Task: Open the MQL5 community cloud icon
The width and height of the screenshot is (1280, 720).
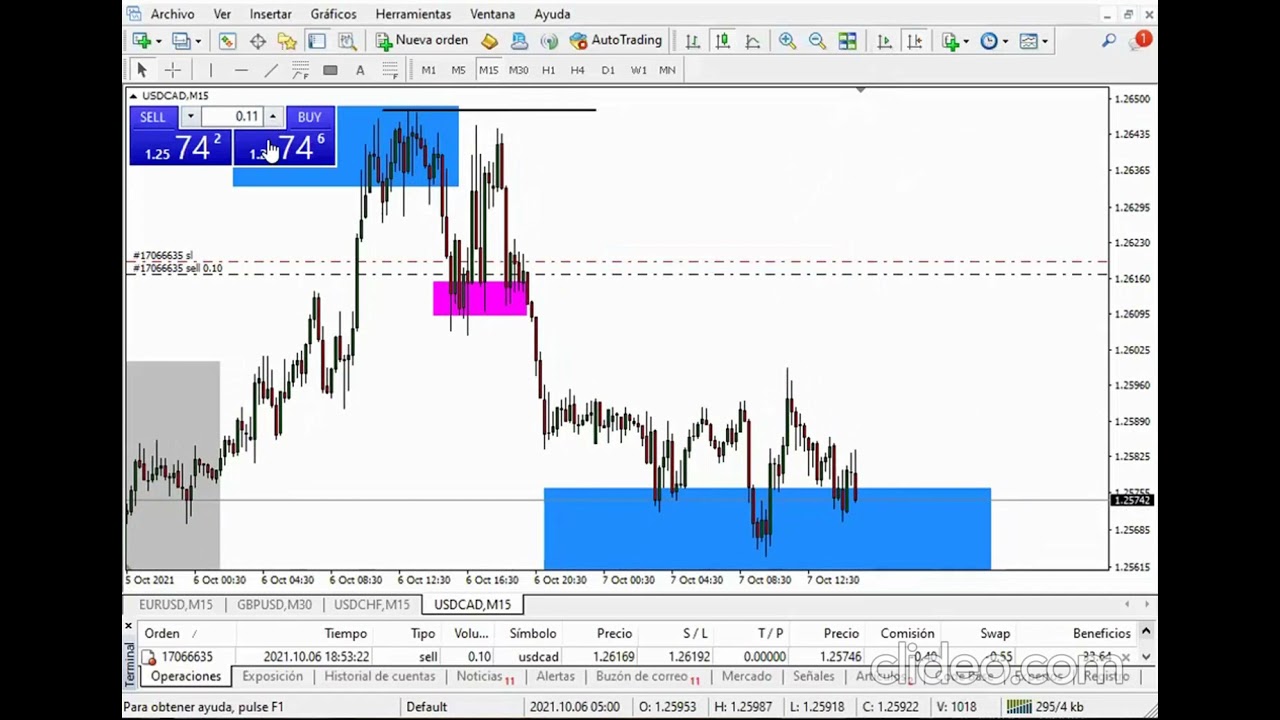Action: click(x=519, y=41)
